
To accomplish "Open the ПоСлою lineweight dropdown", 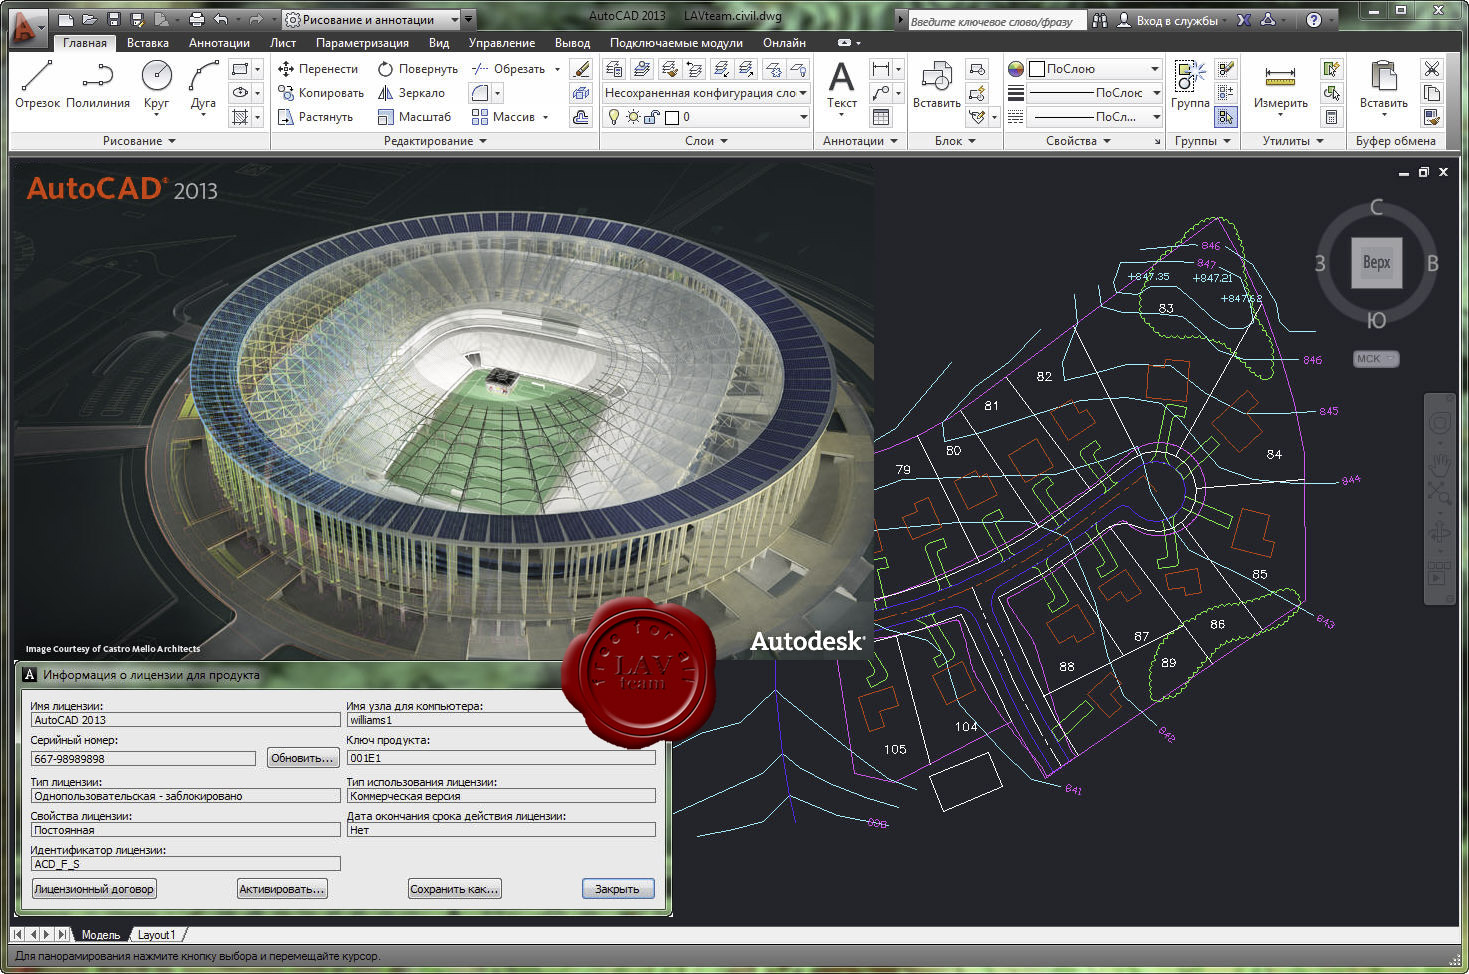I will point(1095,93).
